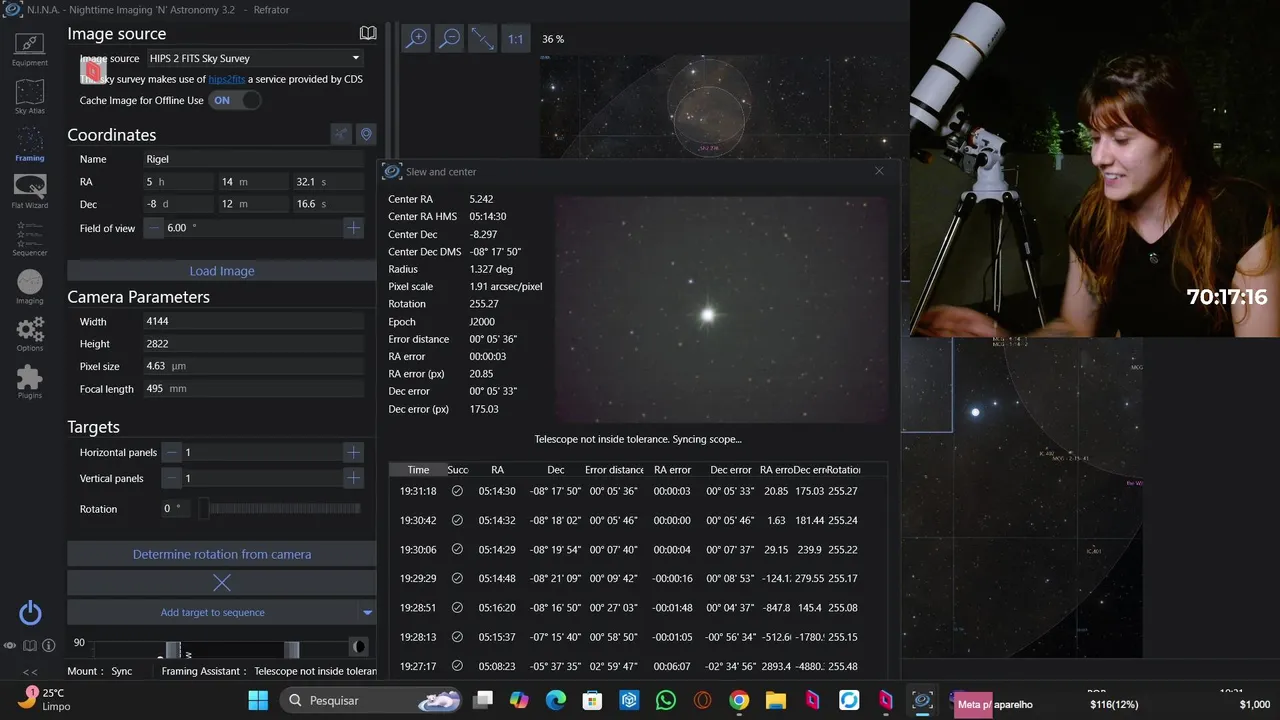
Task: Open the documentation book icon in bottom sidebar
Action: (x=30, y=646)
